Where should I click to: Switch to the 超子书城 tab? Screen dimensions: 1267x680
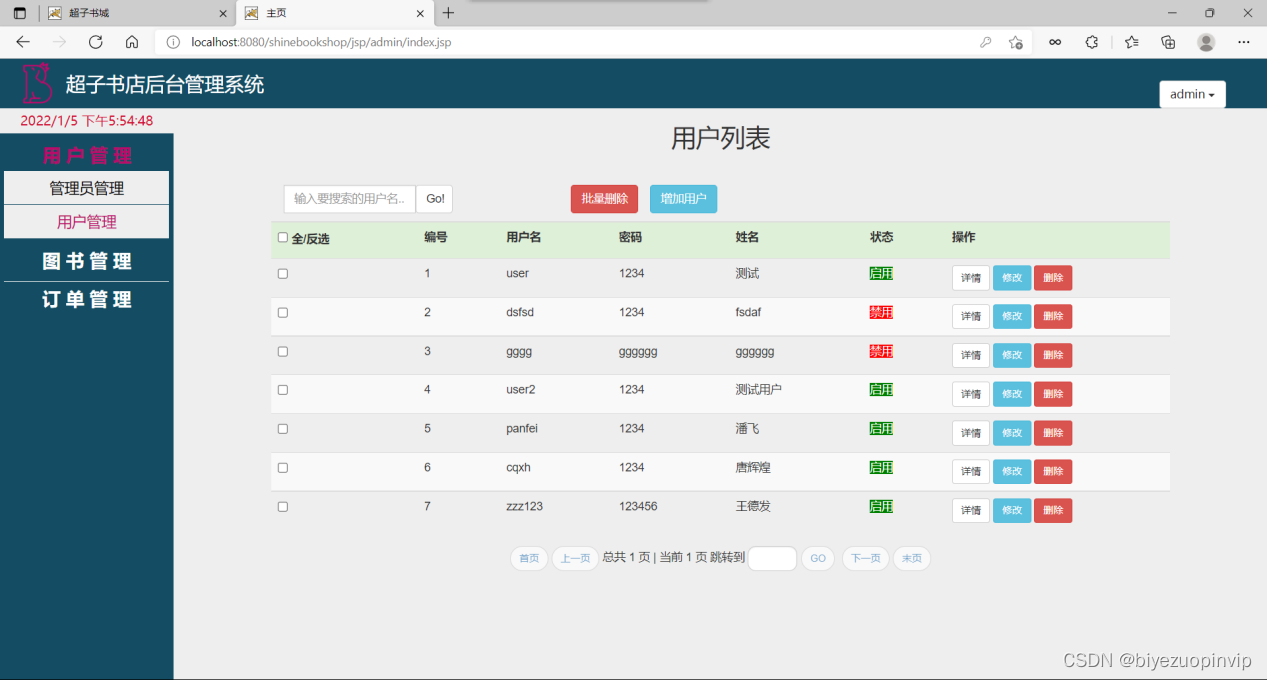pos(137,14)
